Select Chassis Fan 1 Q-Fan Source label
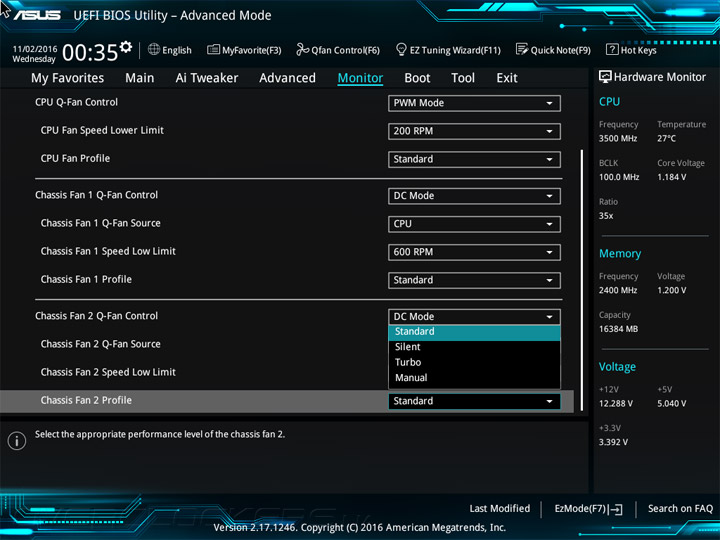Screen dimensions: 720x540 coord(101,223)
